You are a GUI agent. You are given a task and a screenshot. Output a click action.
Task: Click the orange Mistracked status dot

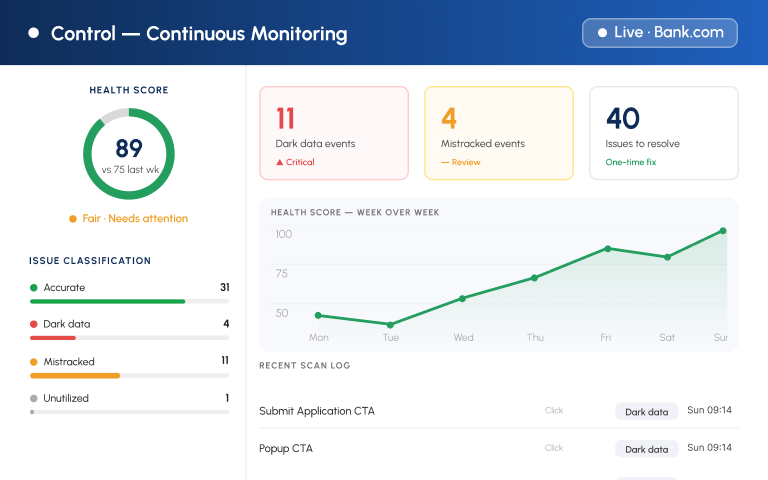[x=34, y=362]
